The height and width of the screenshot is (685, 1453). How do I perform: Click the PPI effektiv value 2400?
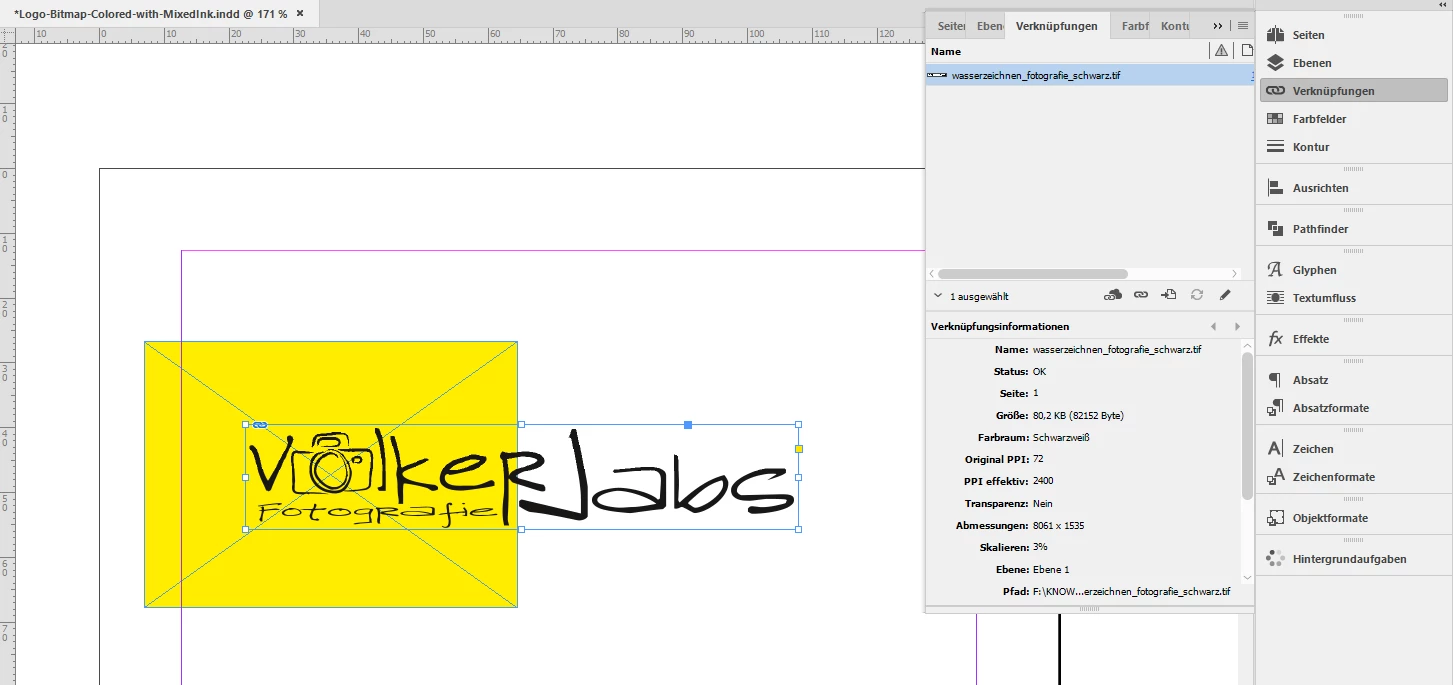point(1043,482)
